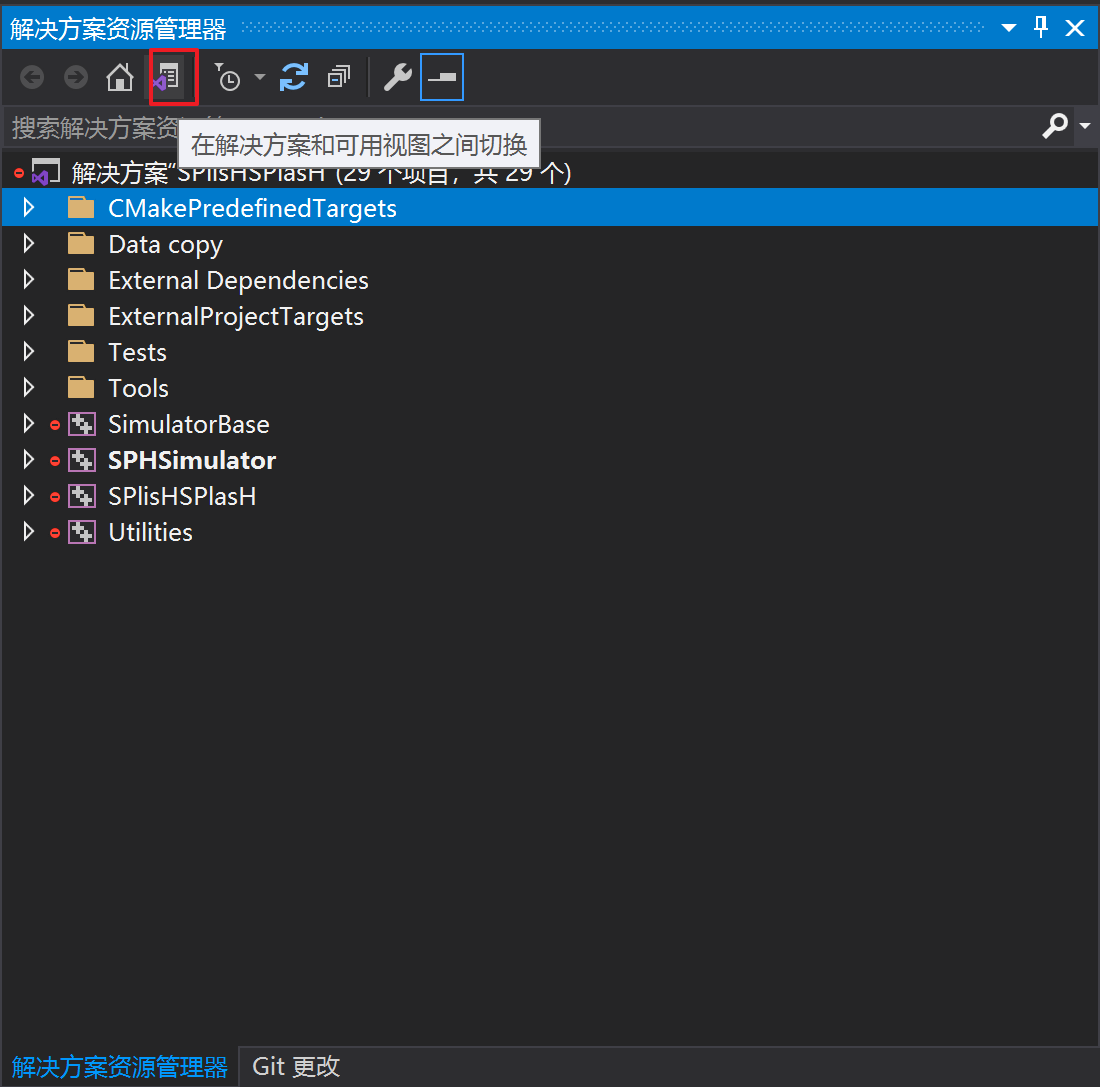Toggle the pin icon on the title bar

[x=1040, y=28]
